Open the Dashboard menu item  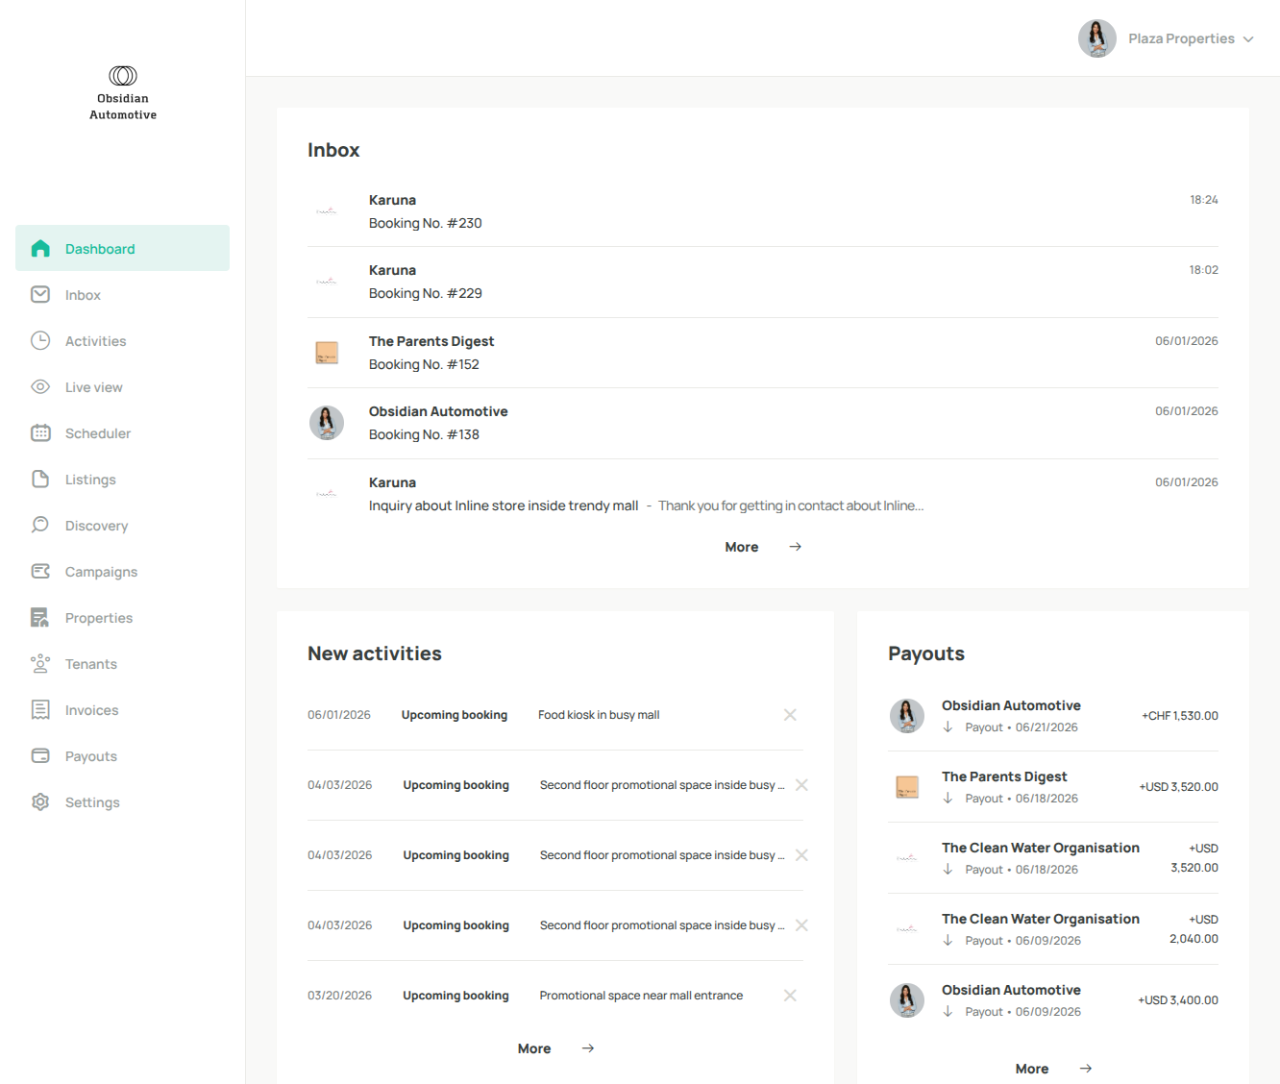pyautogui.click(x=122, y=248)
